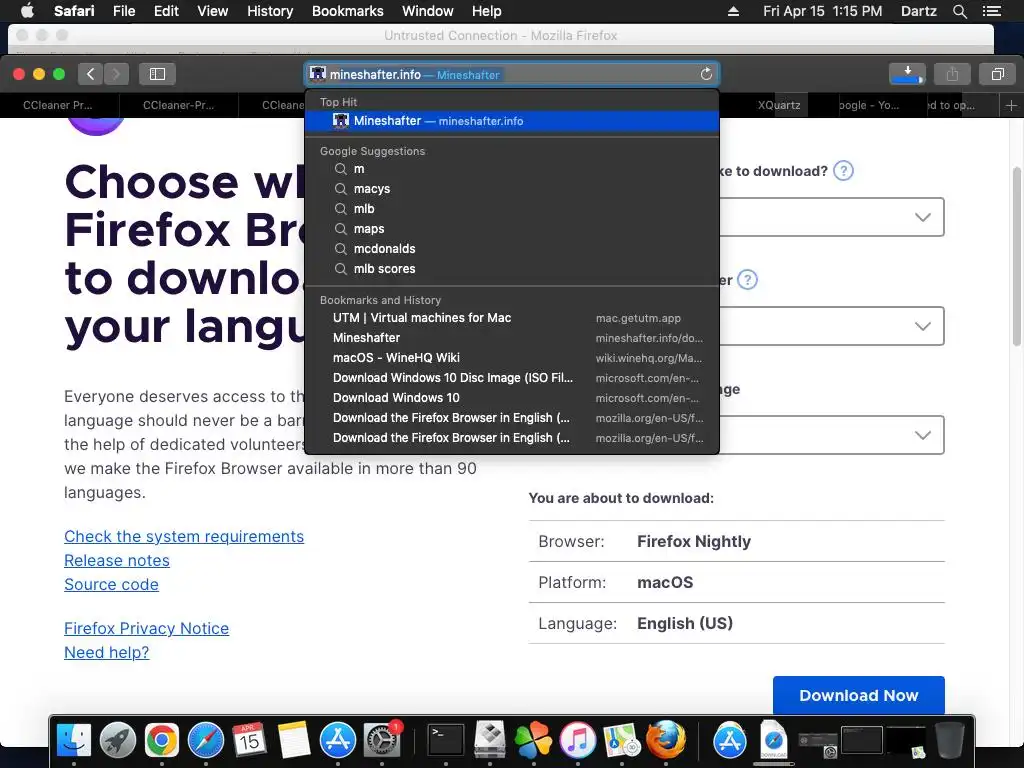Screen dimensions: 1024x768
Task: Click the date and time in the menu bar
Action: click(822, 11)
